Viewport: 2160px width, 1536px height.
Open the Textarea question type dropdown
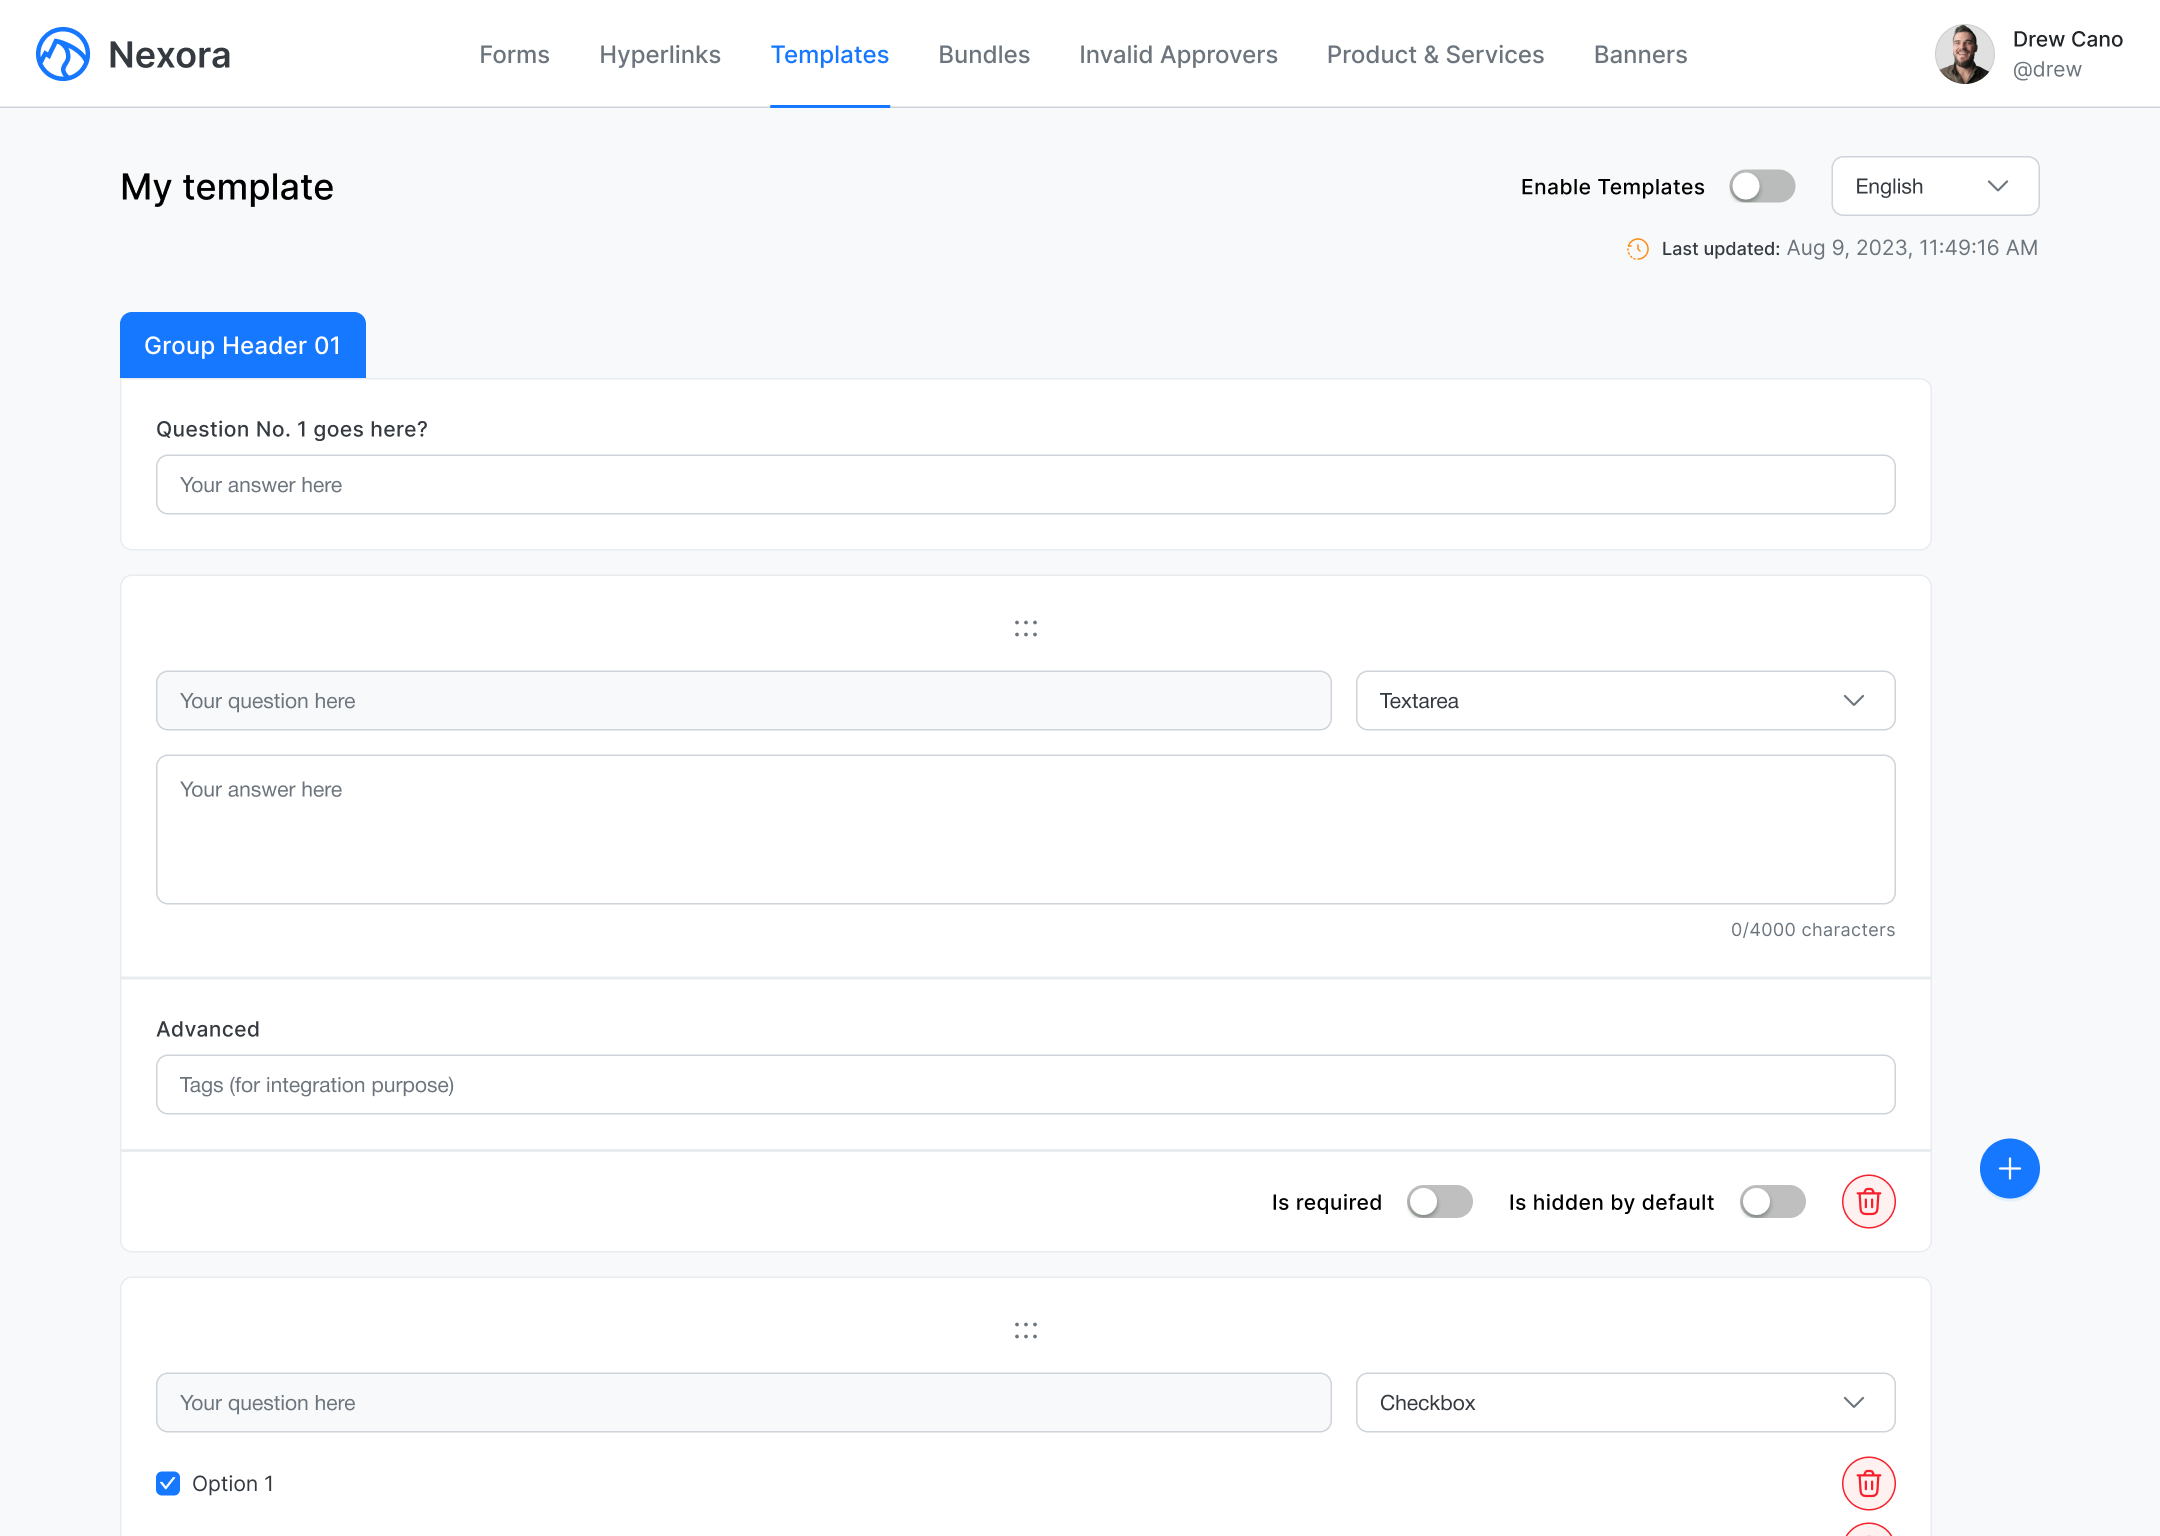[x=1624, y=700]
